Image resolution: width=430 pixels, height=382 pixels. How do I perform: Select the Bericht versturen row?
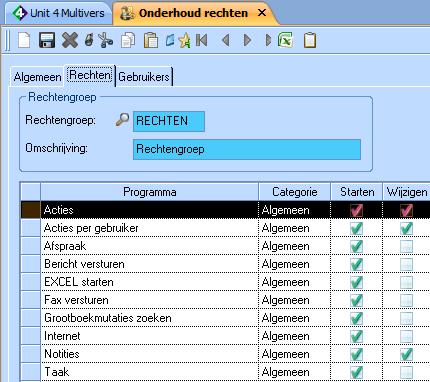pos(225,264)
